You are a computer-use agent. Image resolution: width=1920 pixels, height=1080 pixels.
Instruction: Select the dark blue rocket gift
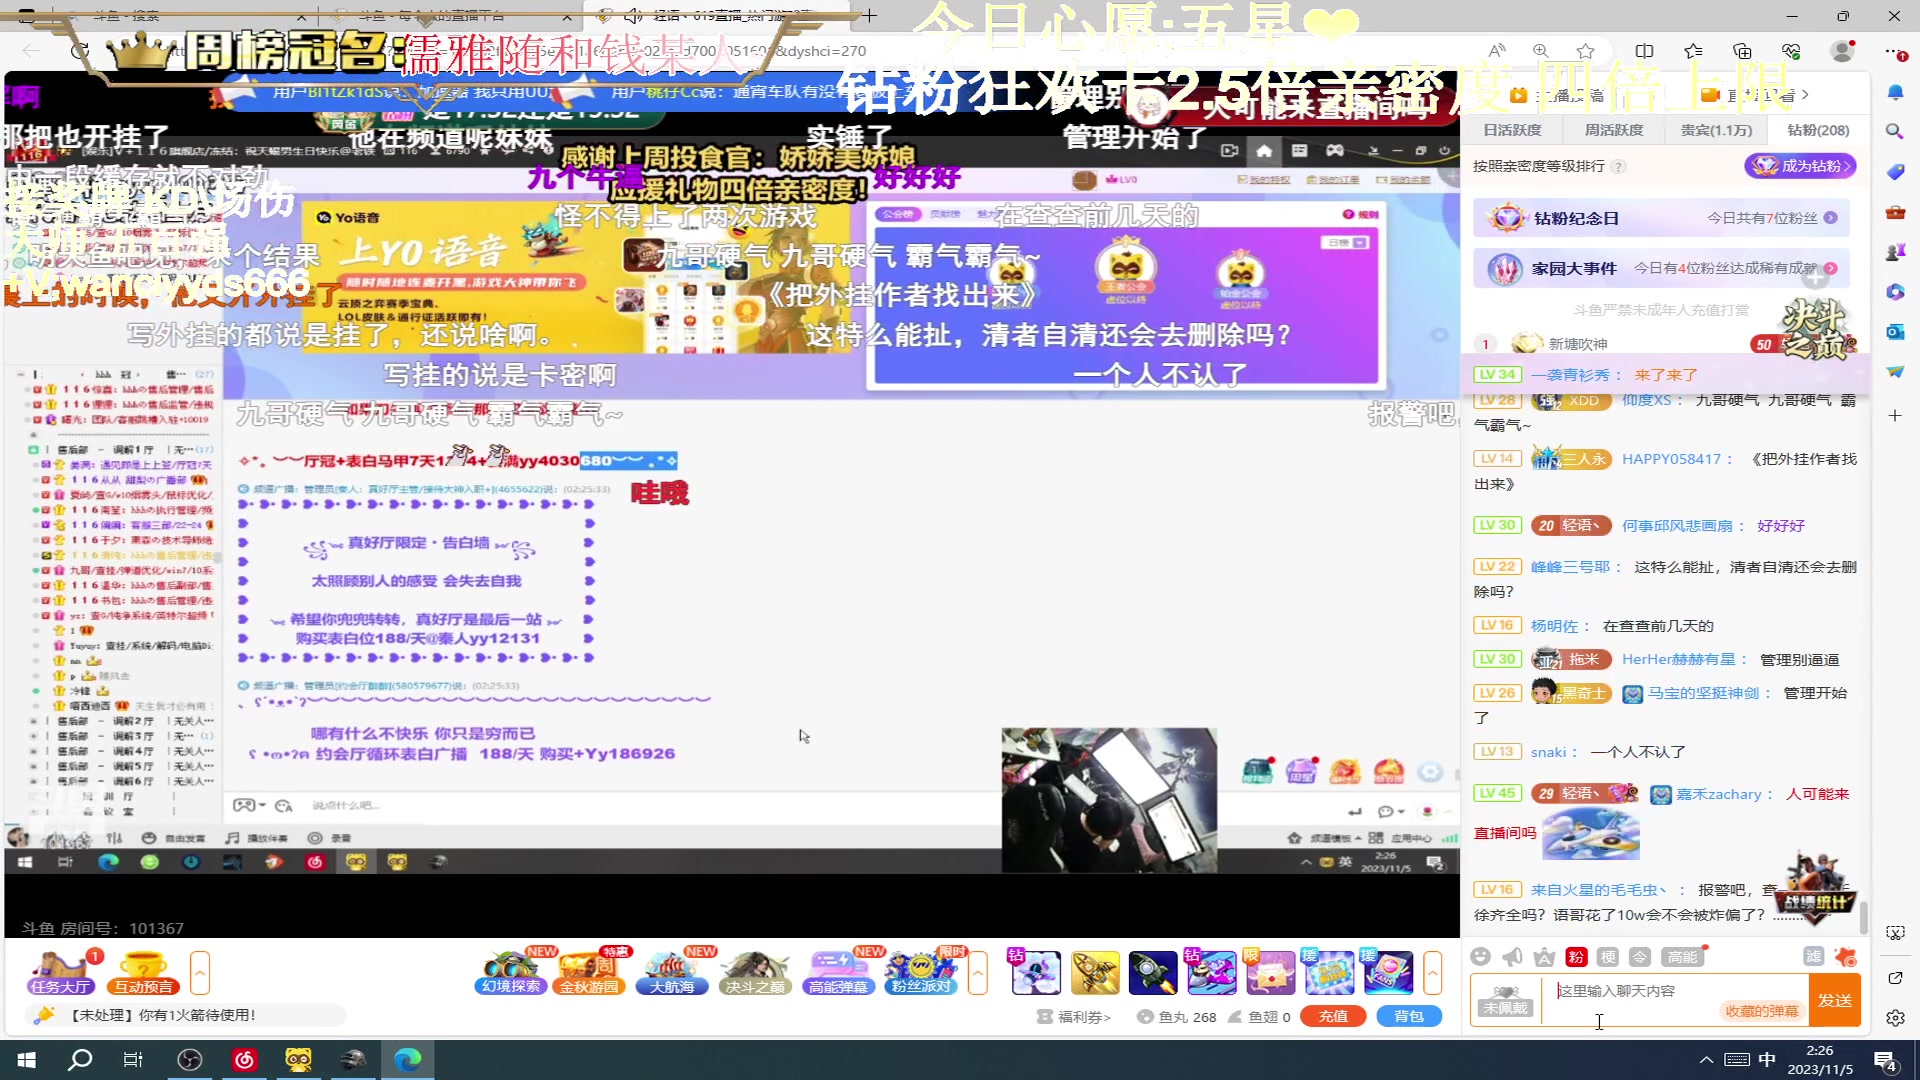point(1153,972)
